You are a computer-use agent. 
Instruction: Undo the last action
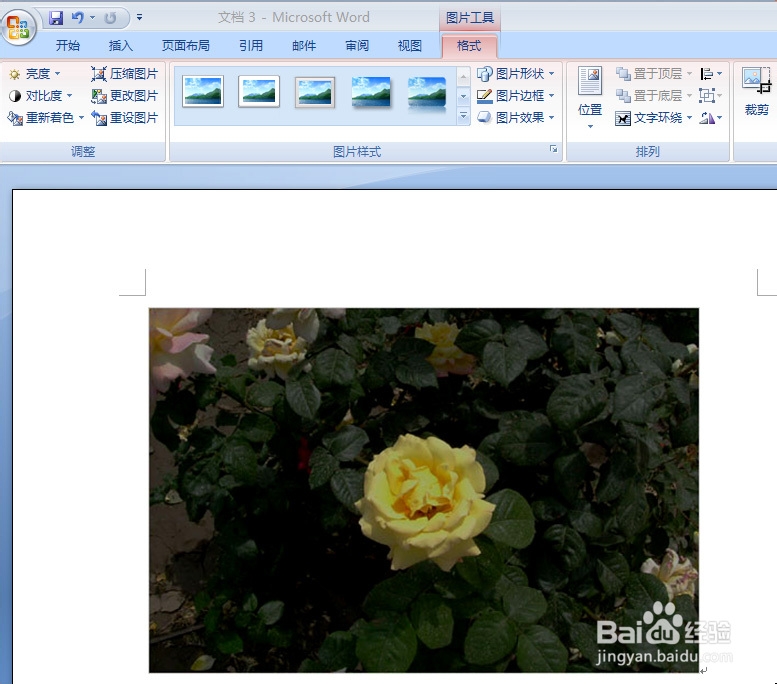(77, 18)
